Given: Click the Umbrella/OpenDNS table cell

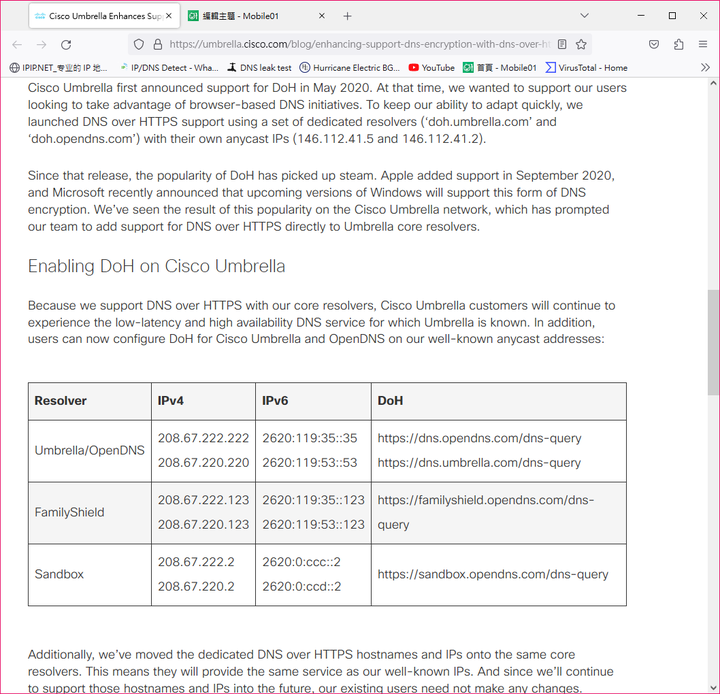Looking at the screenshot, I should (90, 450).
